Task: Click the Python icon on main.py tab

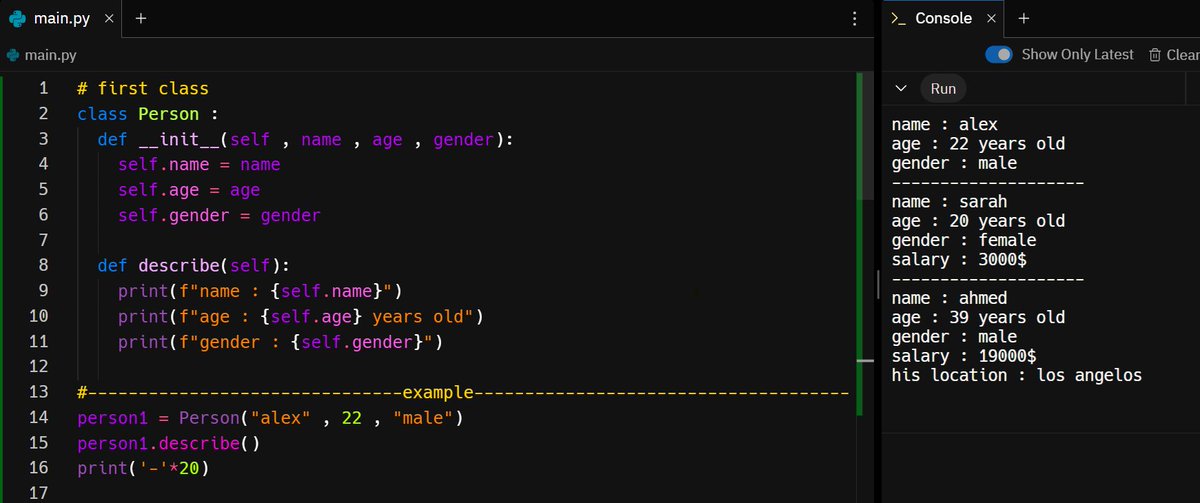Action: [x=16, y=19]
